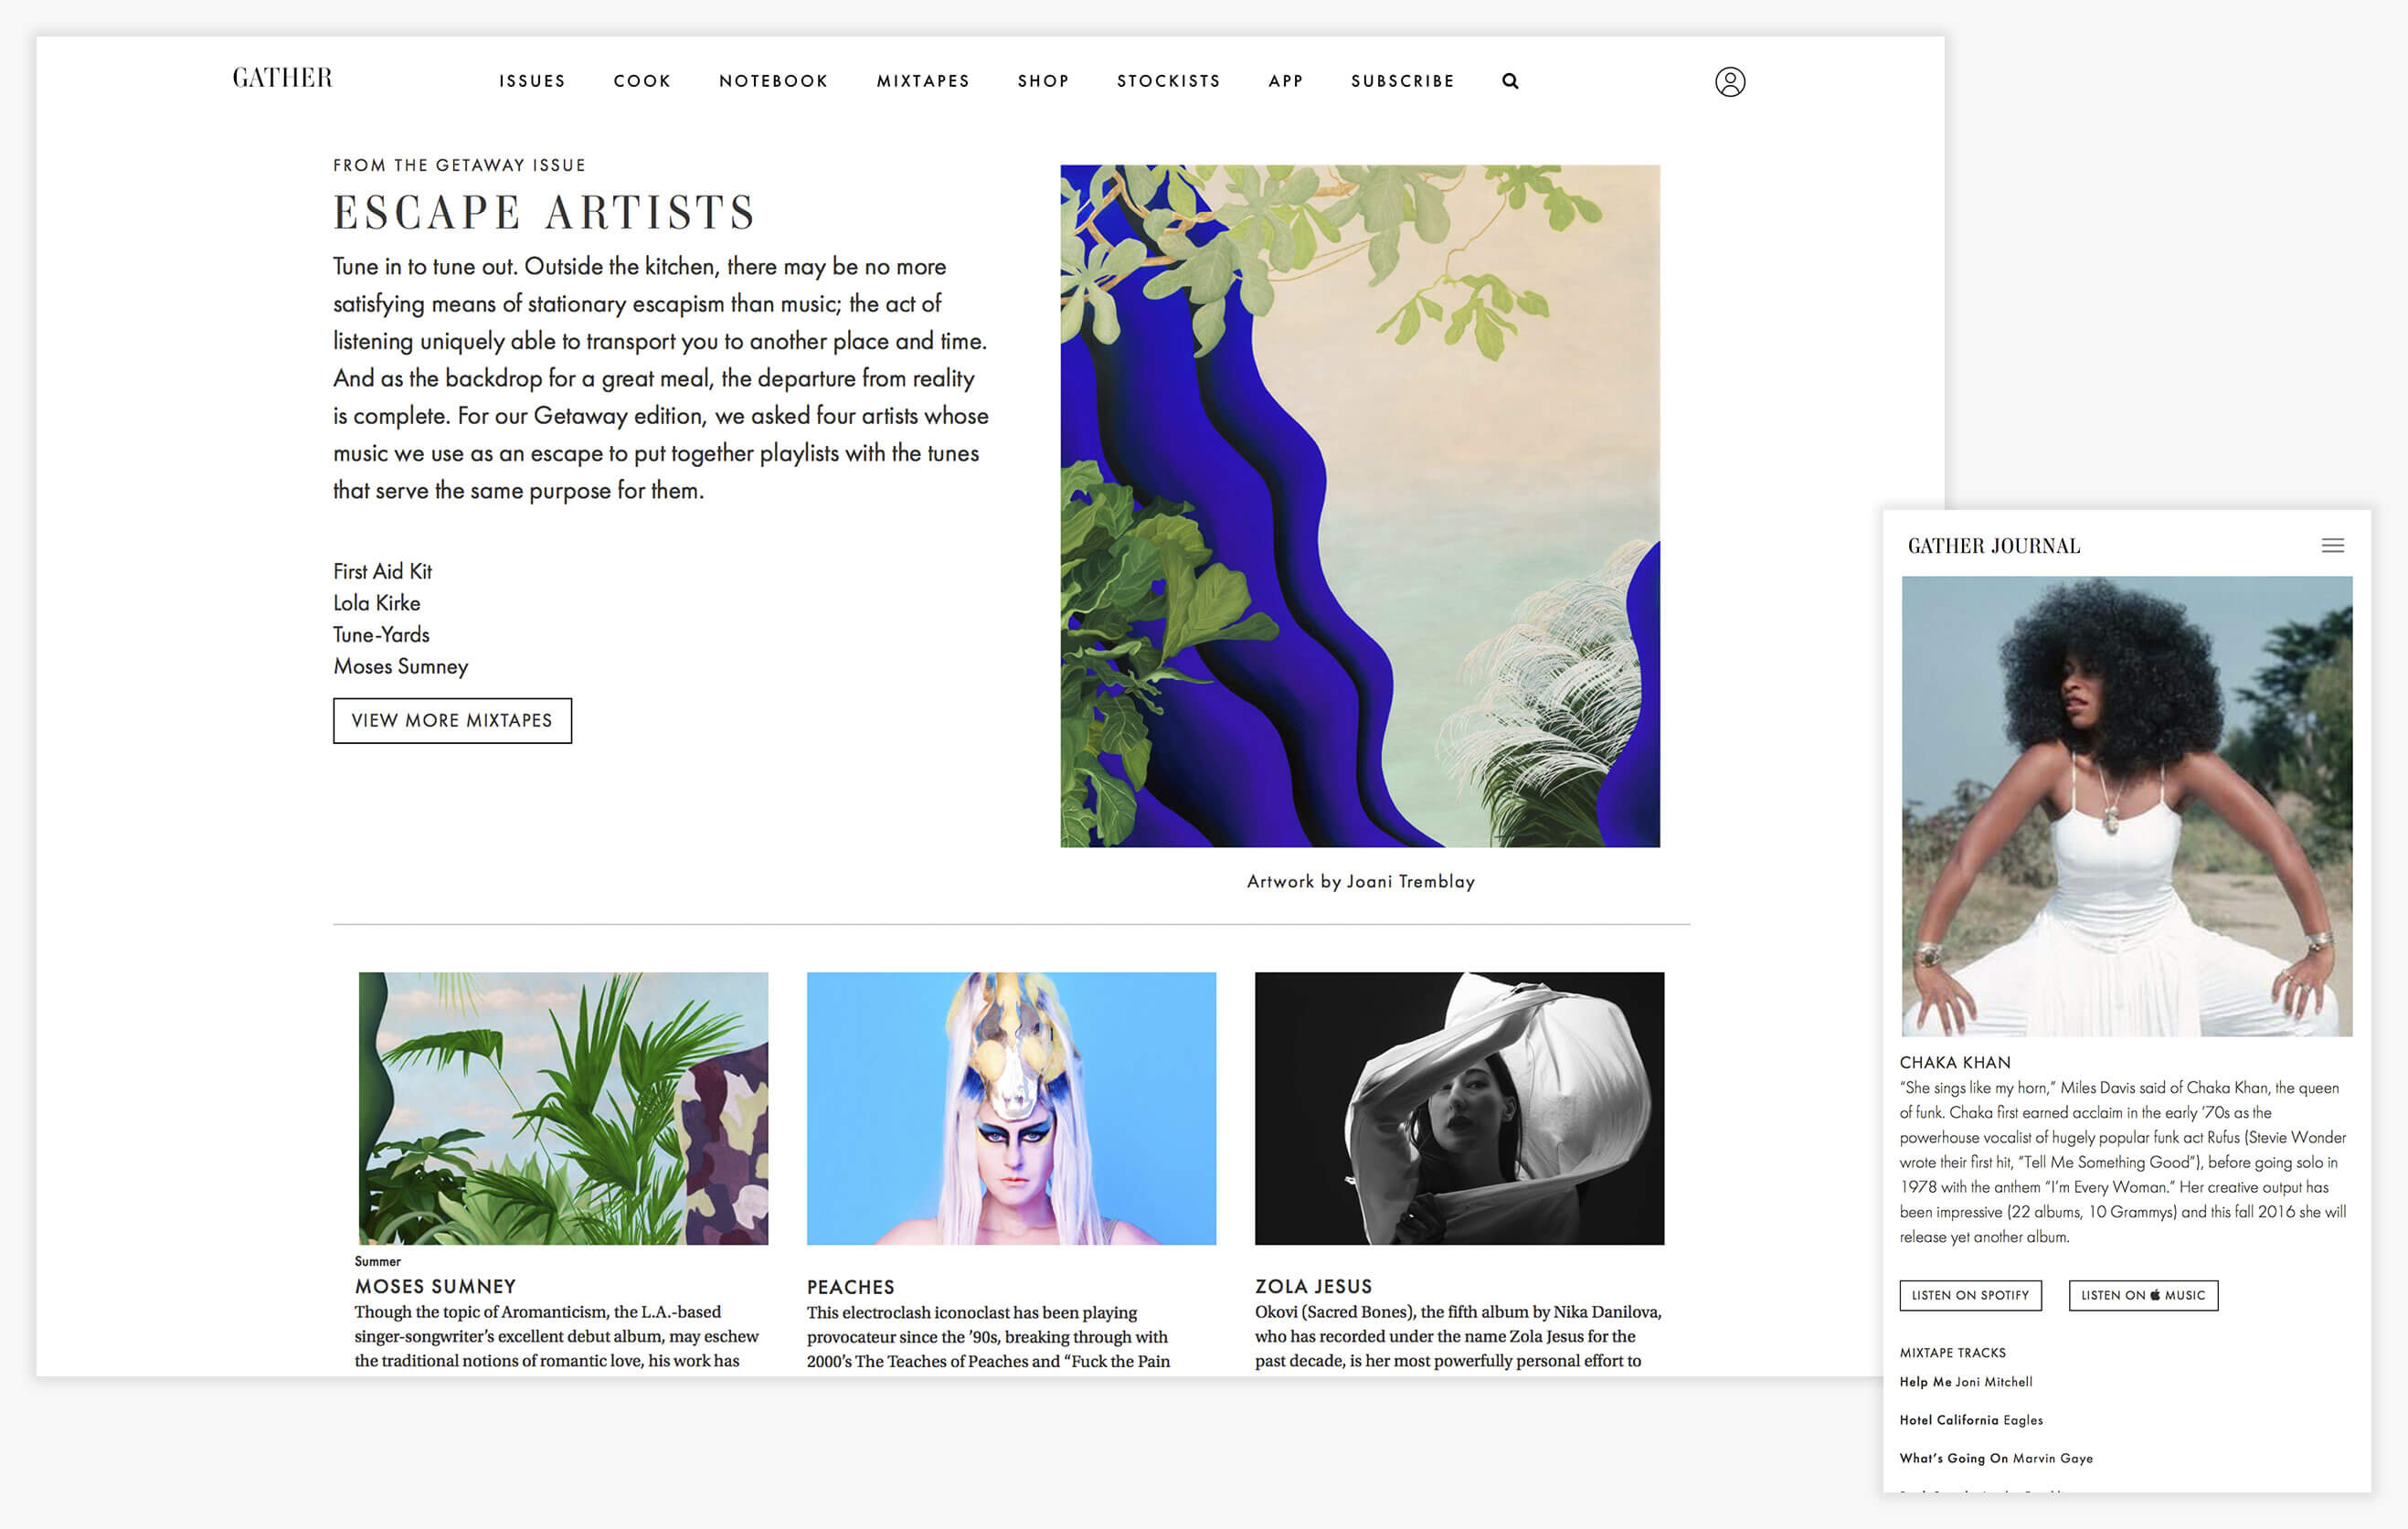Click SUBSCRIBE in the top navigation

[1402, 81]
